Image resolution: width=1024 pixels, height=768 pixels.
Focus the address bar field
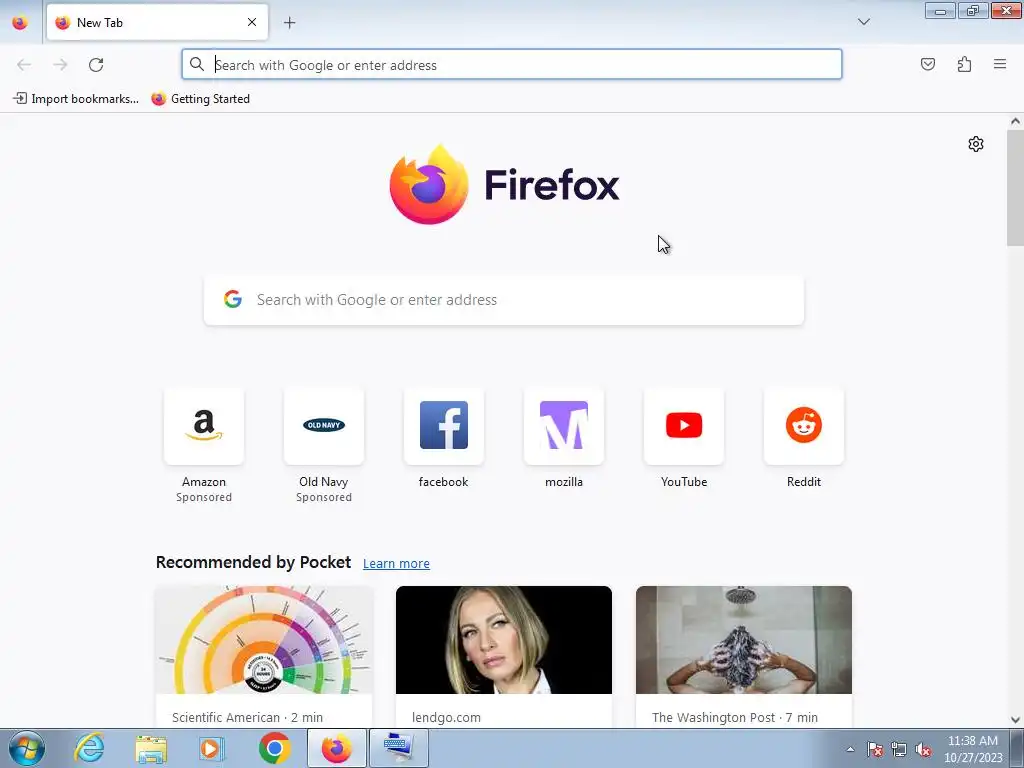tap(511, 65)
